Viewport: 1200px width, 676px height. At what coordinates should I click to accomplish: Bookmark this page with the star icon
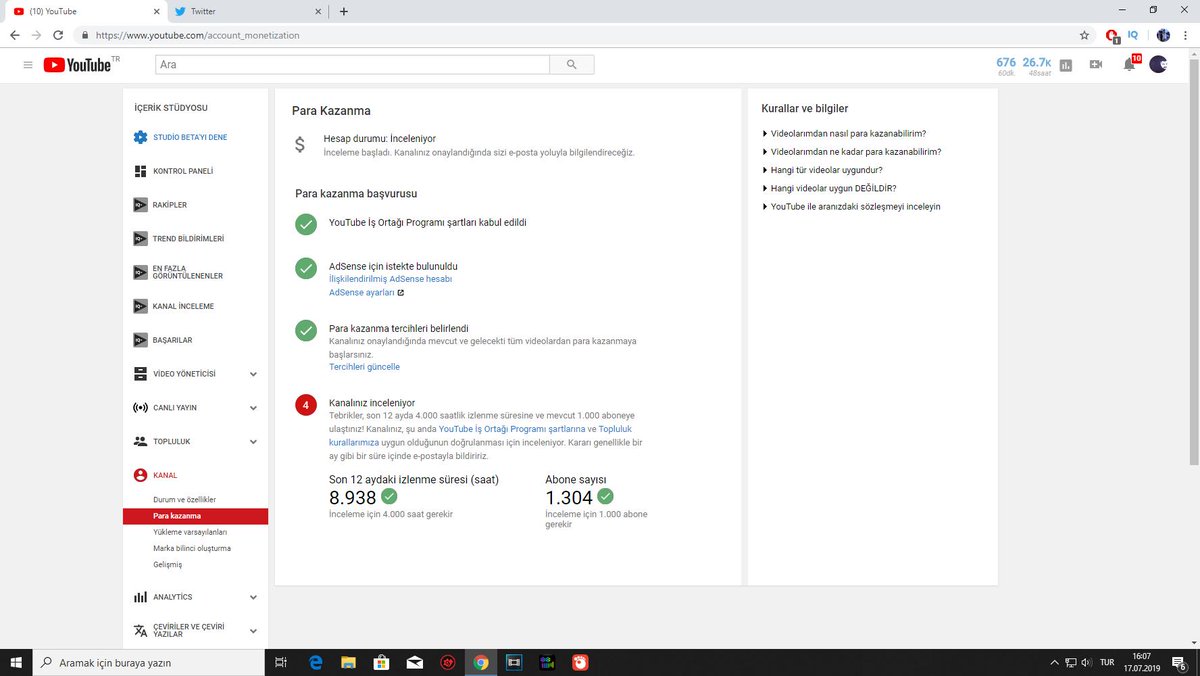1085,35
